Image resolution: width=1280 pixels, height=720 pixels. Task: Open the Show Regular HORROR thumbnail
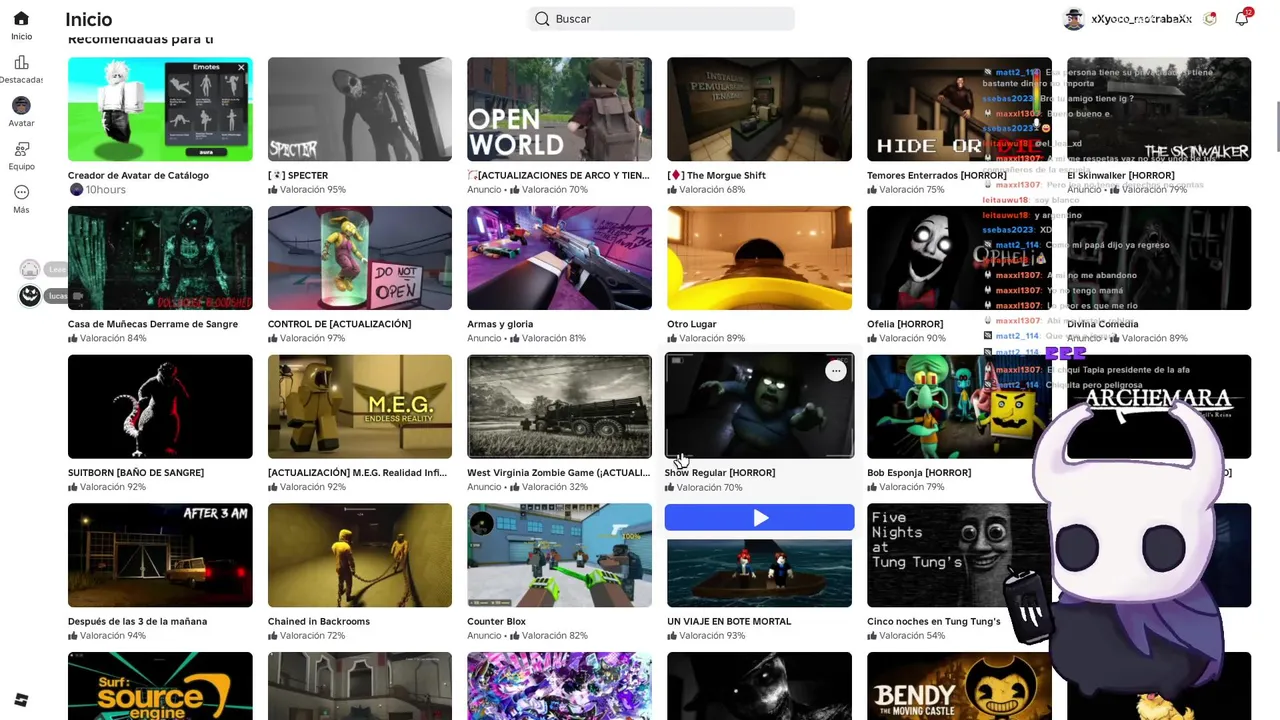pos(760,407)
